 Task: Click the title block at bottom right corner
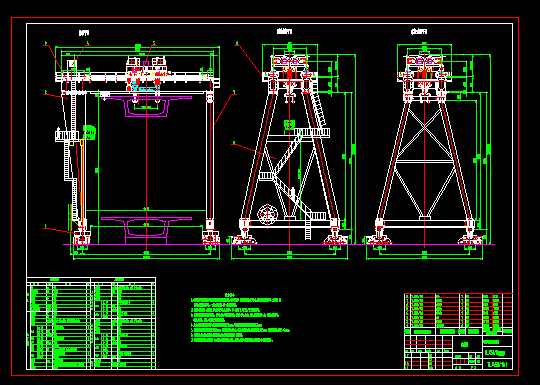click(x=458, y=331)
